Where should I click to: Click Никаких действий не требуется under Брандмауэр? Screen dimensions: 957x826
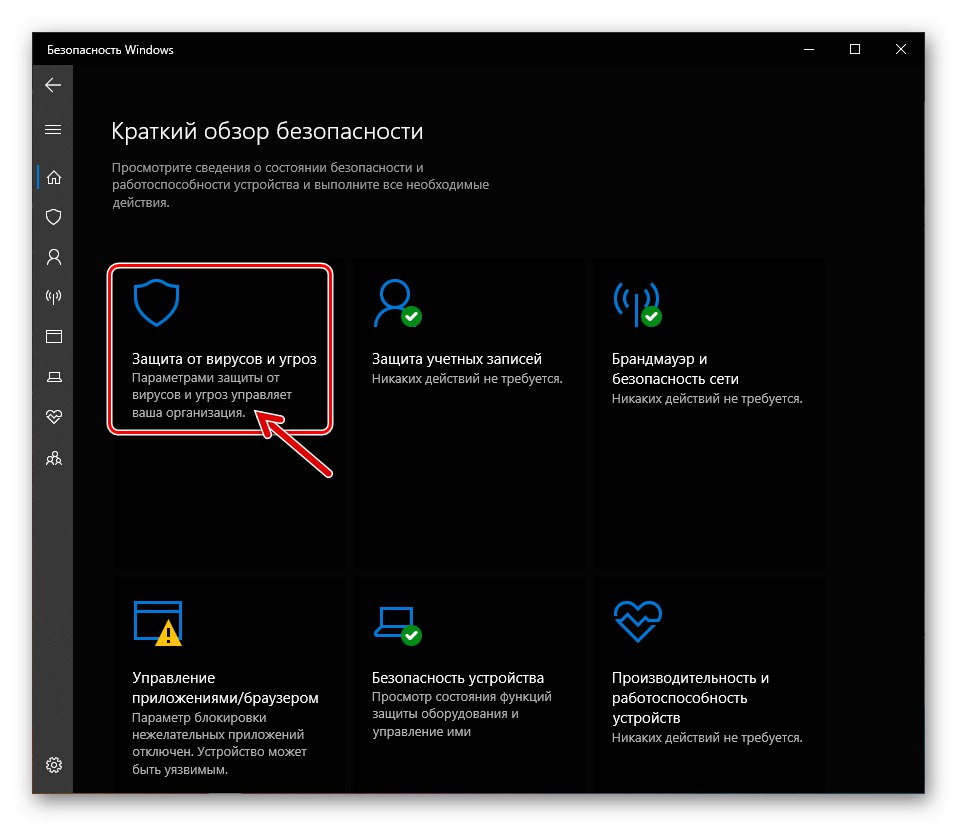707,399
